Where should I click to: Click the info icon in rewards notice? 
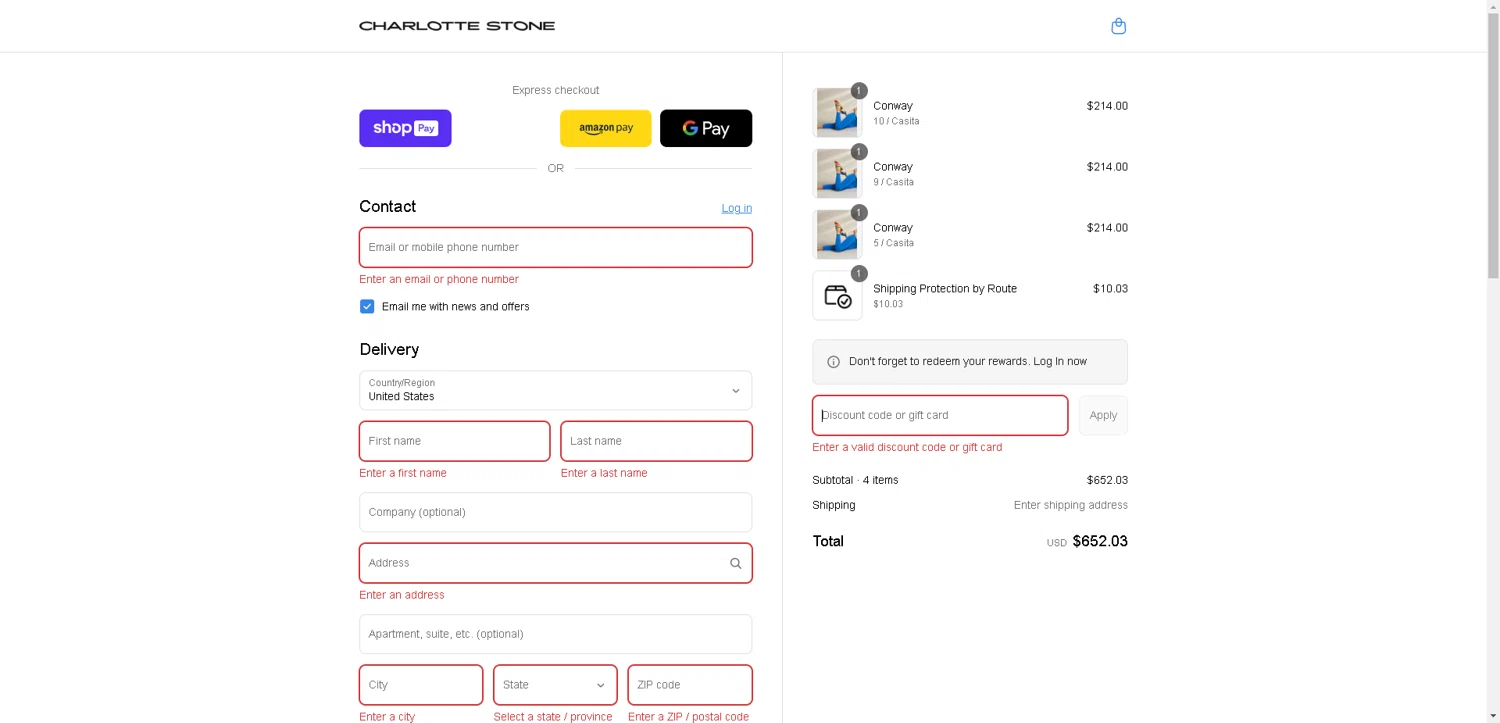click(x=834, y=362)
